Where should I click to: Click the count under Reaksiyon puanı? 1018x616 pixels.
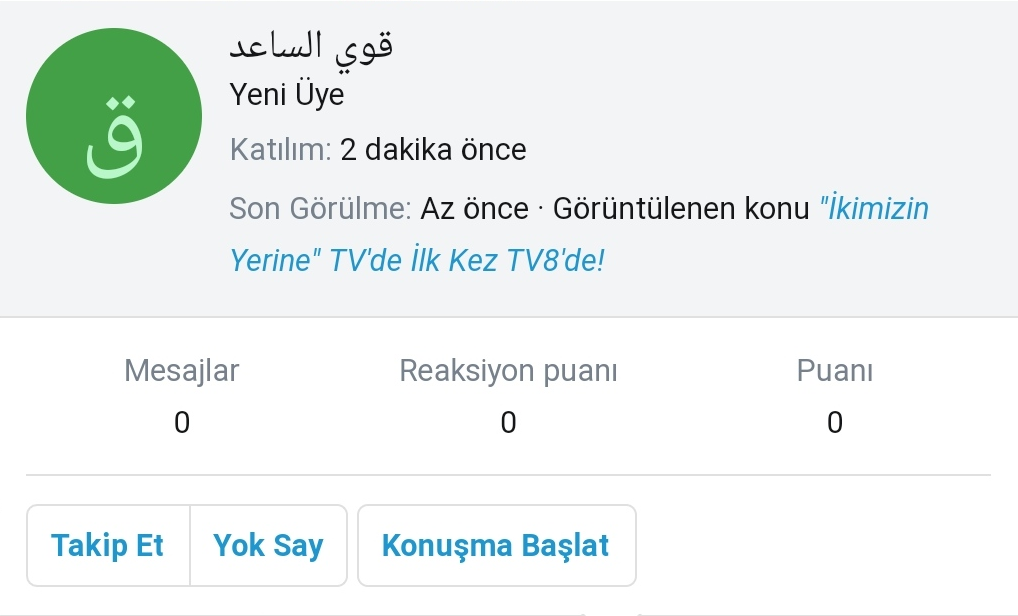508,423
